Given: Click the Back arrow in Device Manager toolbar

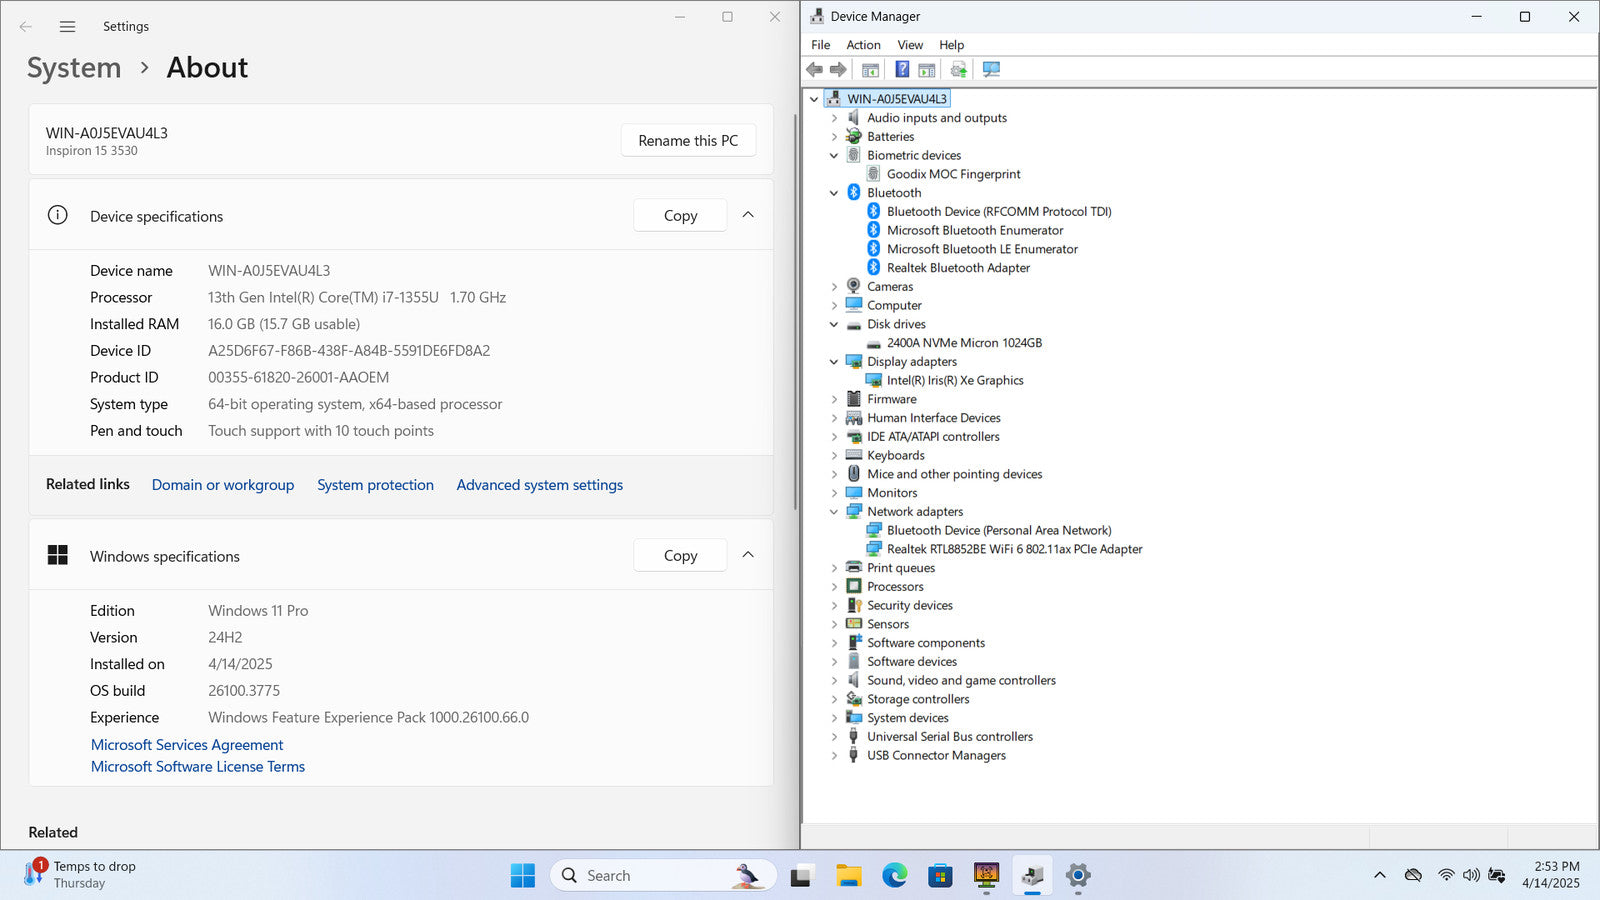Looking at the screenshot, I should click(815, 69).
